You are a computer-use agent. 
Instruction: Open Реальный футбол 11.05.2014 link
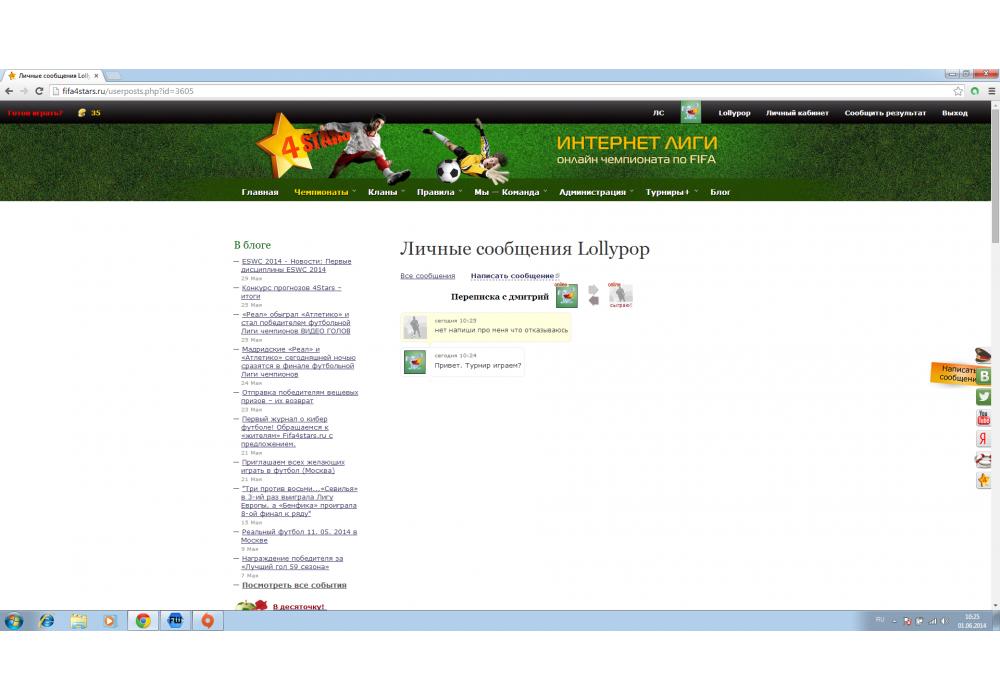[298, 536]
